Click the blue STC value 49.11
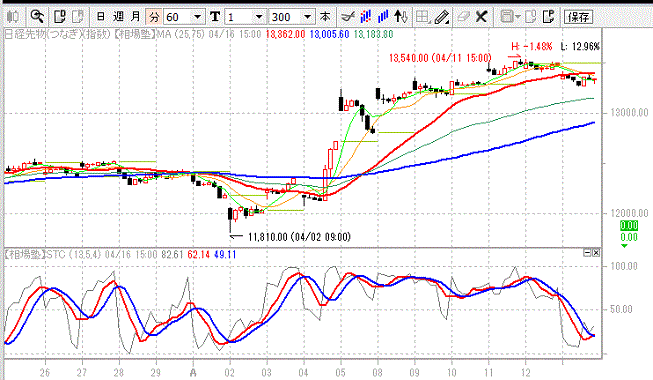653x380 pixels. pos(225,254)
